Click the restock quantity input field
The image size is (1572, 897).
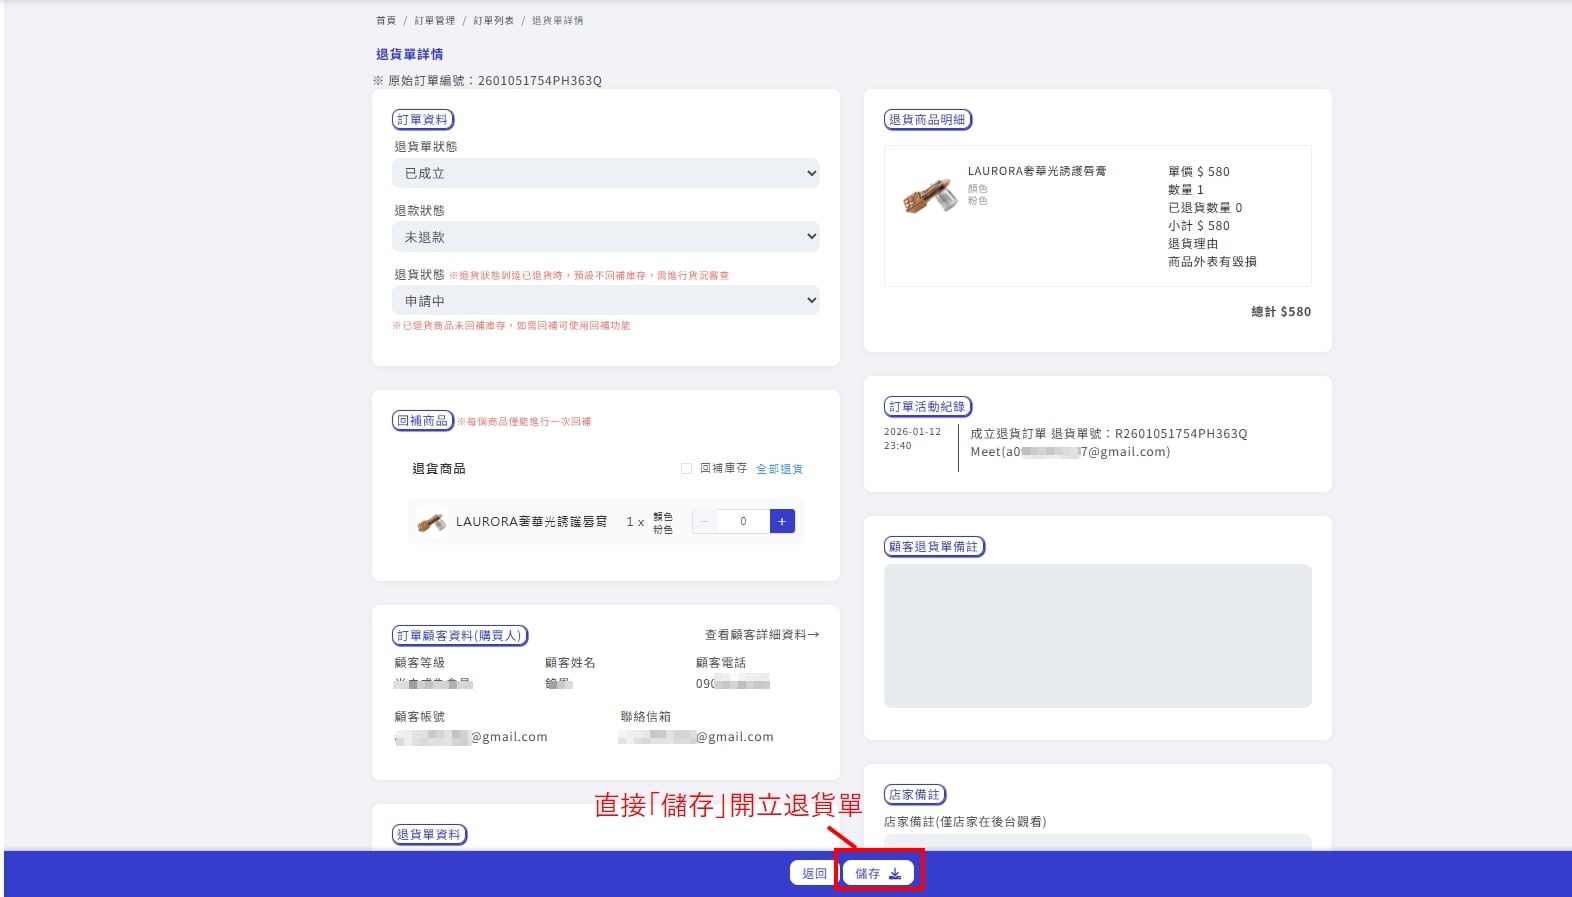pyautogui.click(x=743, y=521)
